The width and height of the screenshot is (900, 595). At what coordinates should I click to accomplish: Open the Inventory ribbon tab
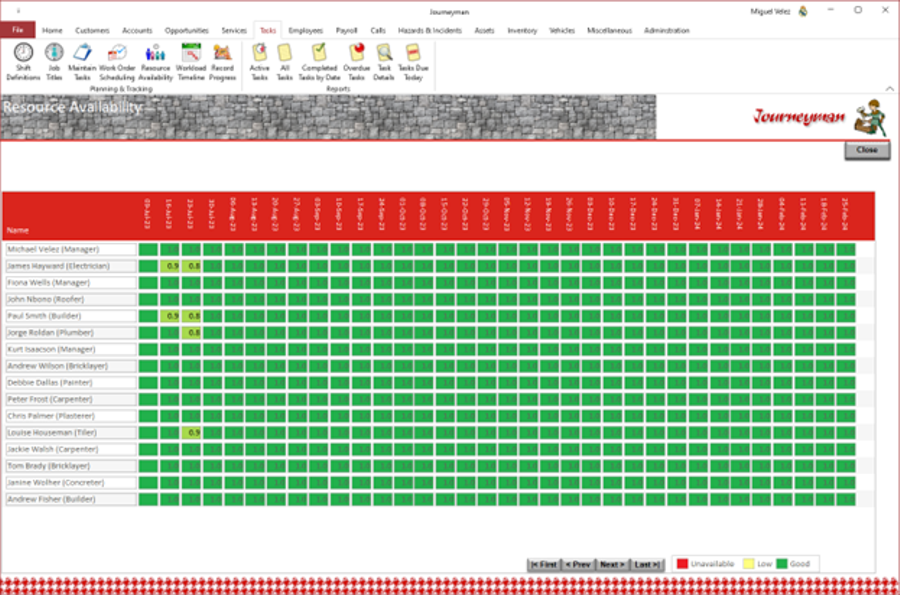(522, 30)
